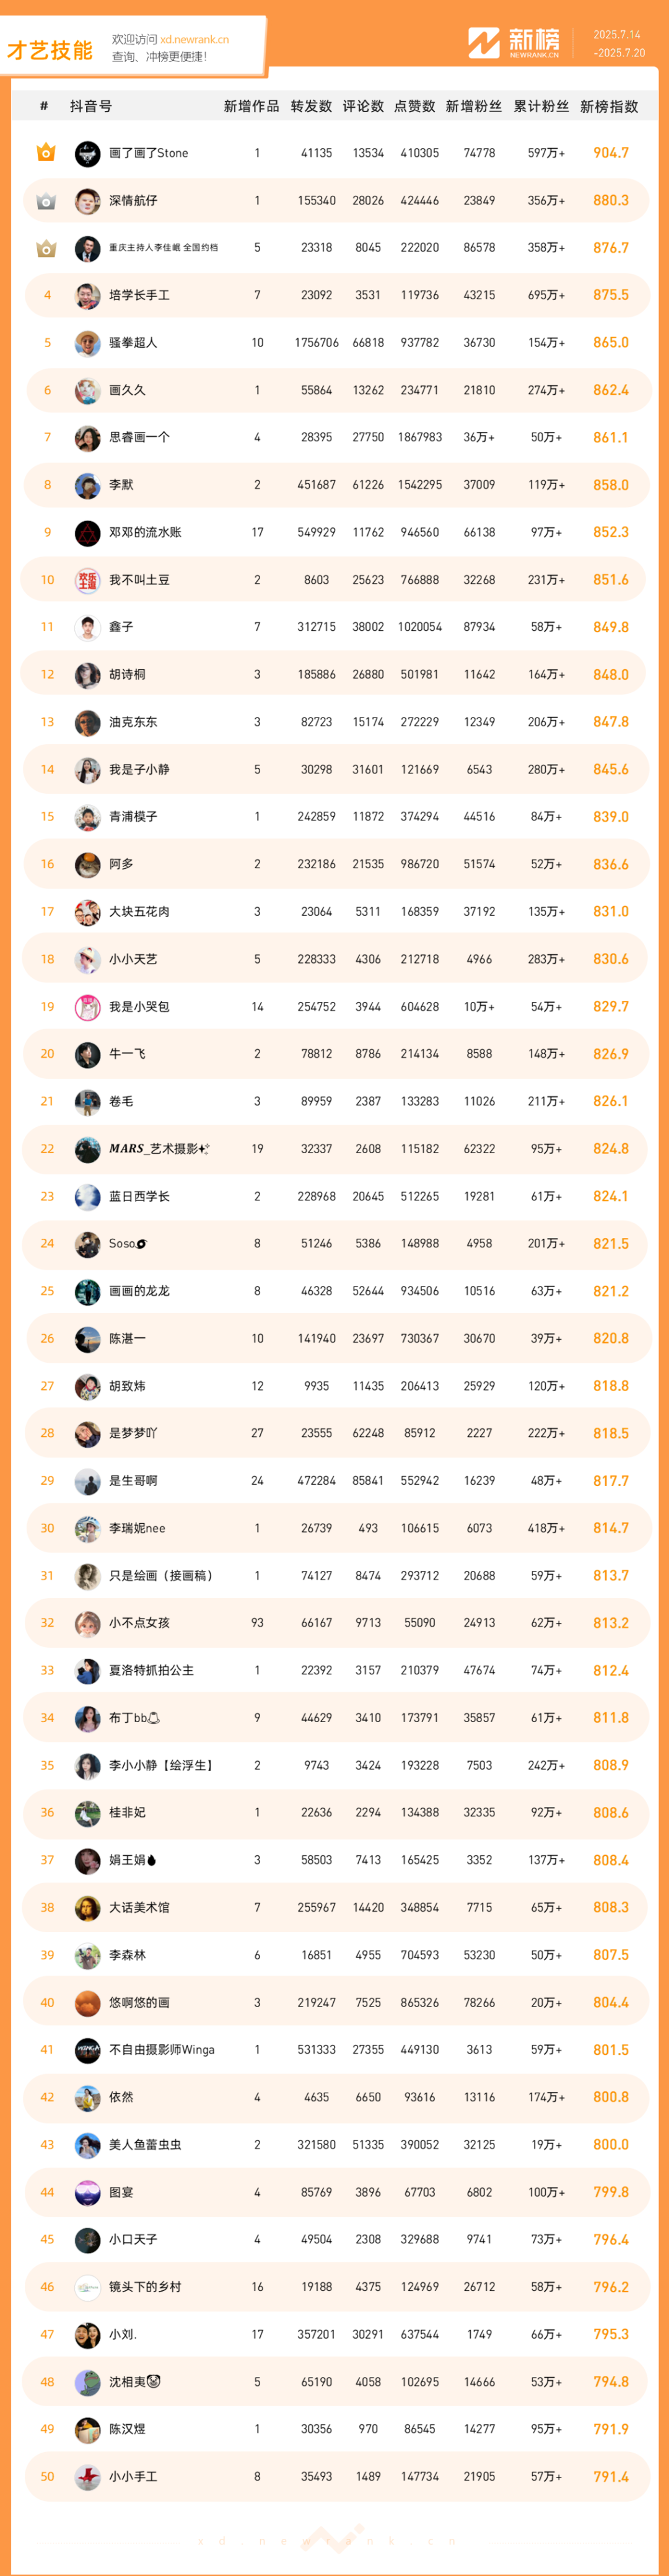Click 大话美术馆 account name
This screenshot has width=669, height=2576.
pyautogui.click(x=139, y=1908)
